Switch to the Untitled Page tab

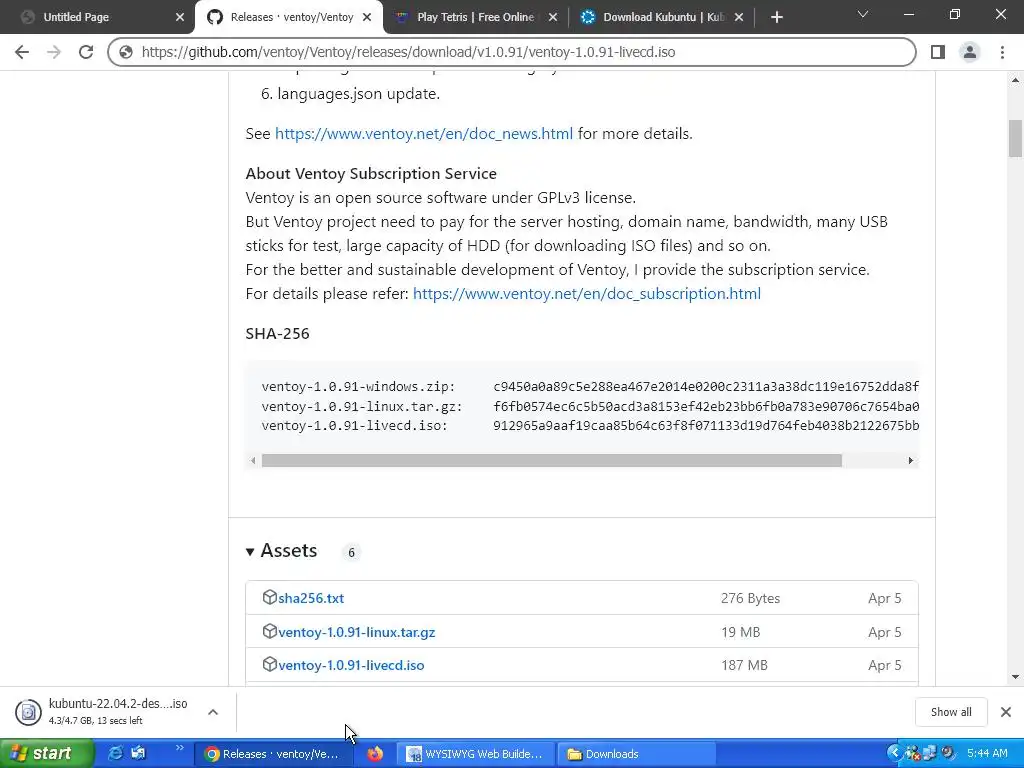pos(98,17)
